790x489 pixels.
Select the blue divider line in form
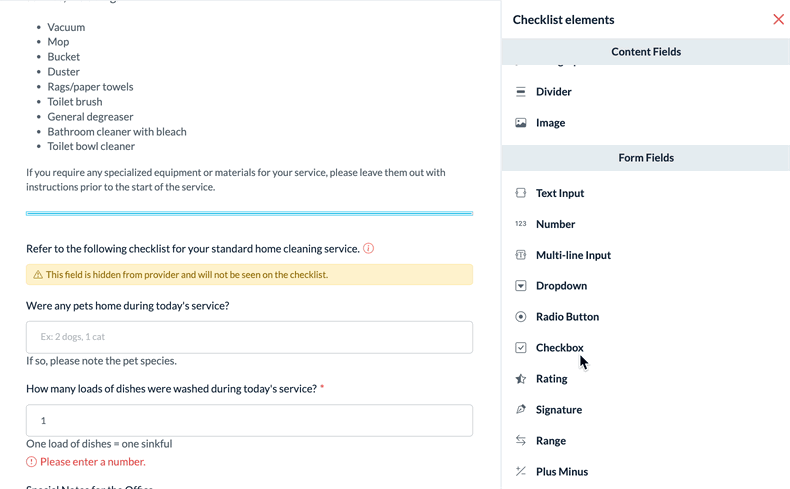click(249, 214)
